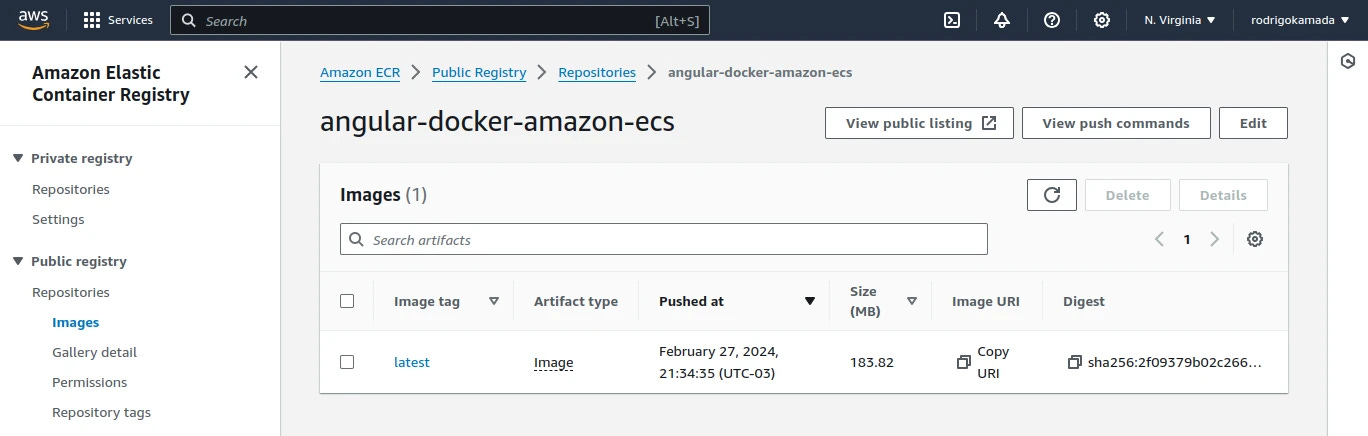
Task: Copy the image digest sha256
Action: [1075, 362]
